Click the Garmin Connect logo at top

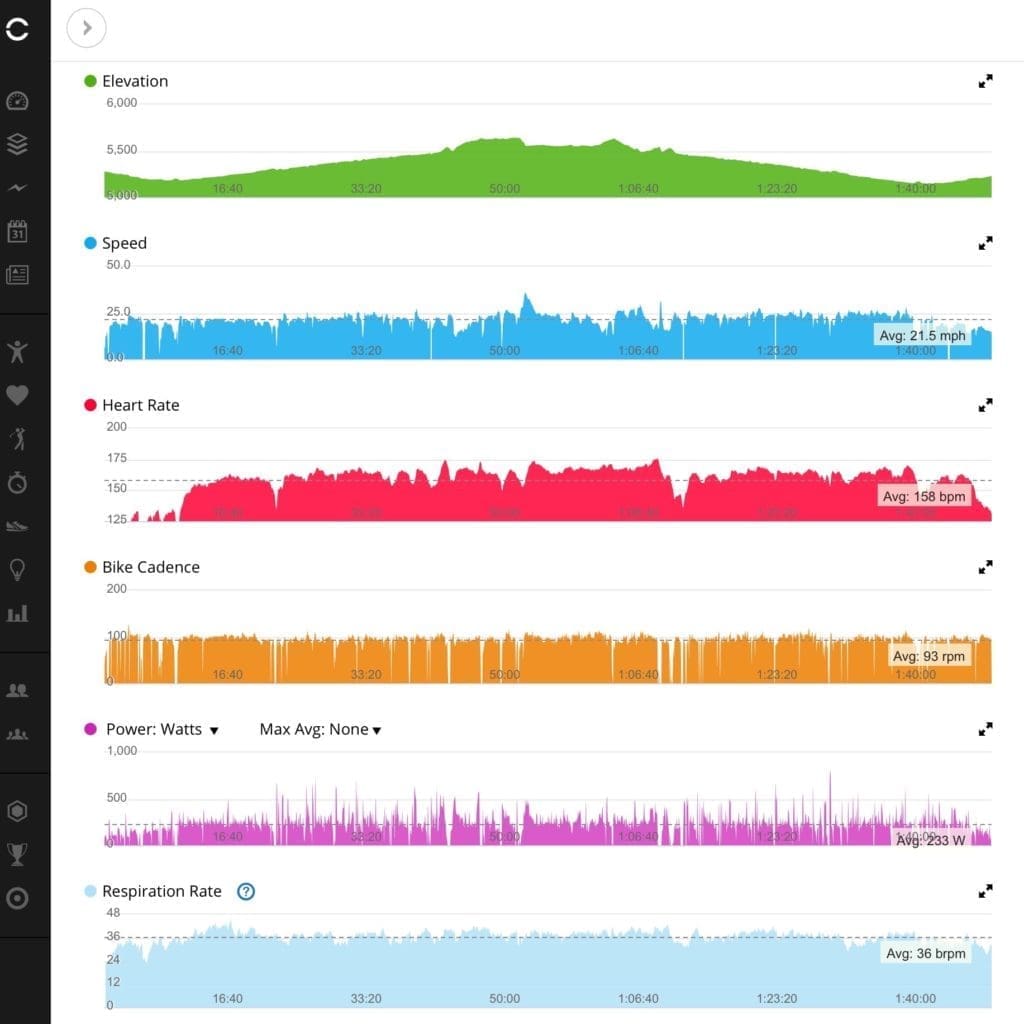(x=17, y=29)
